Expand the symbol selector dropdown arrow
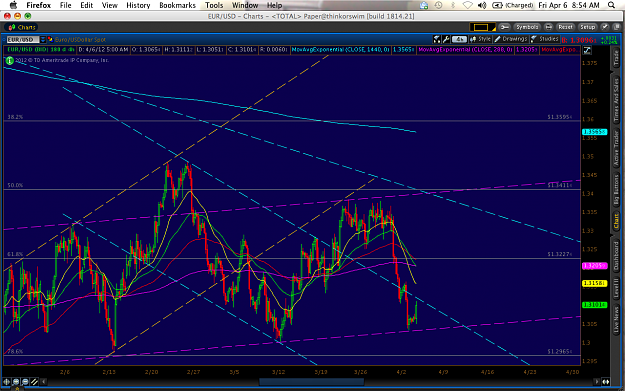Image resolution: width=625 pixels, height=391 pixels. (x=43, y=39)
